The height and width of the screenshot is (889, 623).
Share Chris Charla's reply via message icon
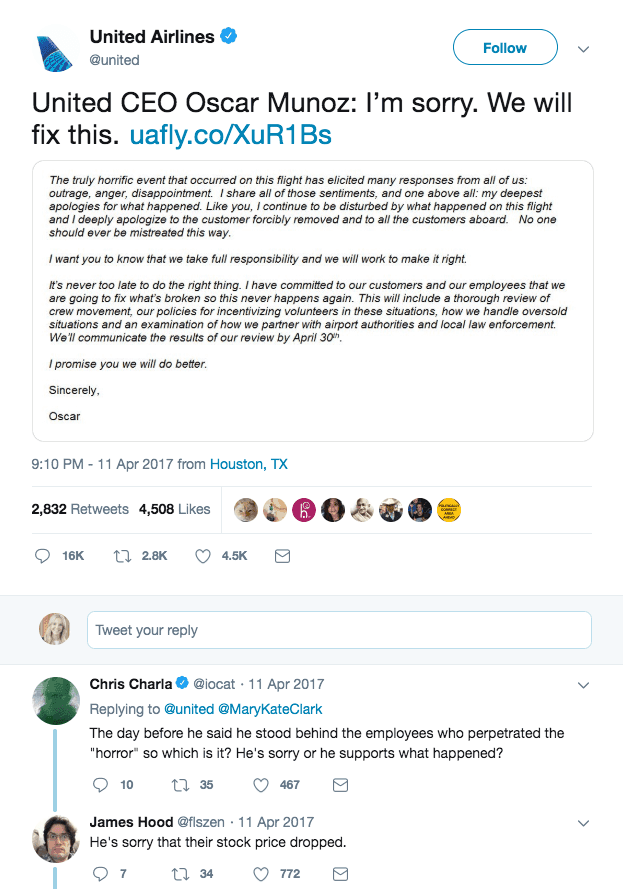pyautogui.click(x=340, y=785)
